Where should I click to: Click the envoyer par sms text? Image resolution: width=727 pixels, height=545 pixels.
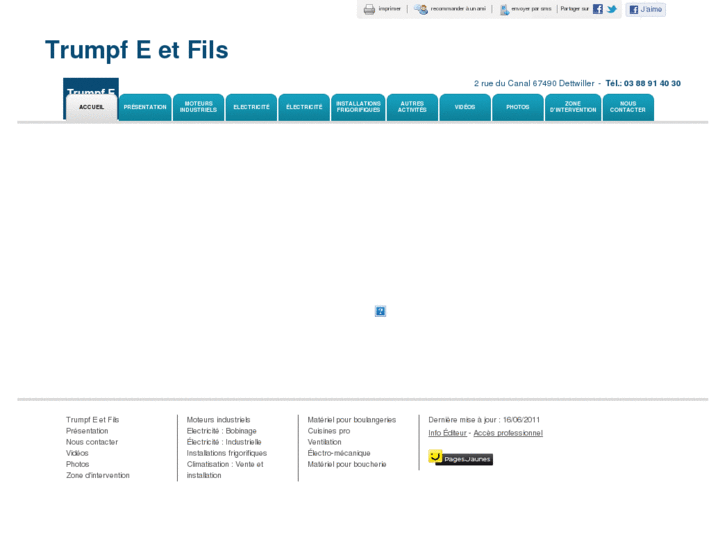coord(531,9)
